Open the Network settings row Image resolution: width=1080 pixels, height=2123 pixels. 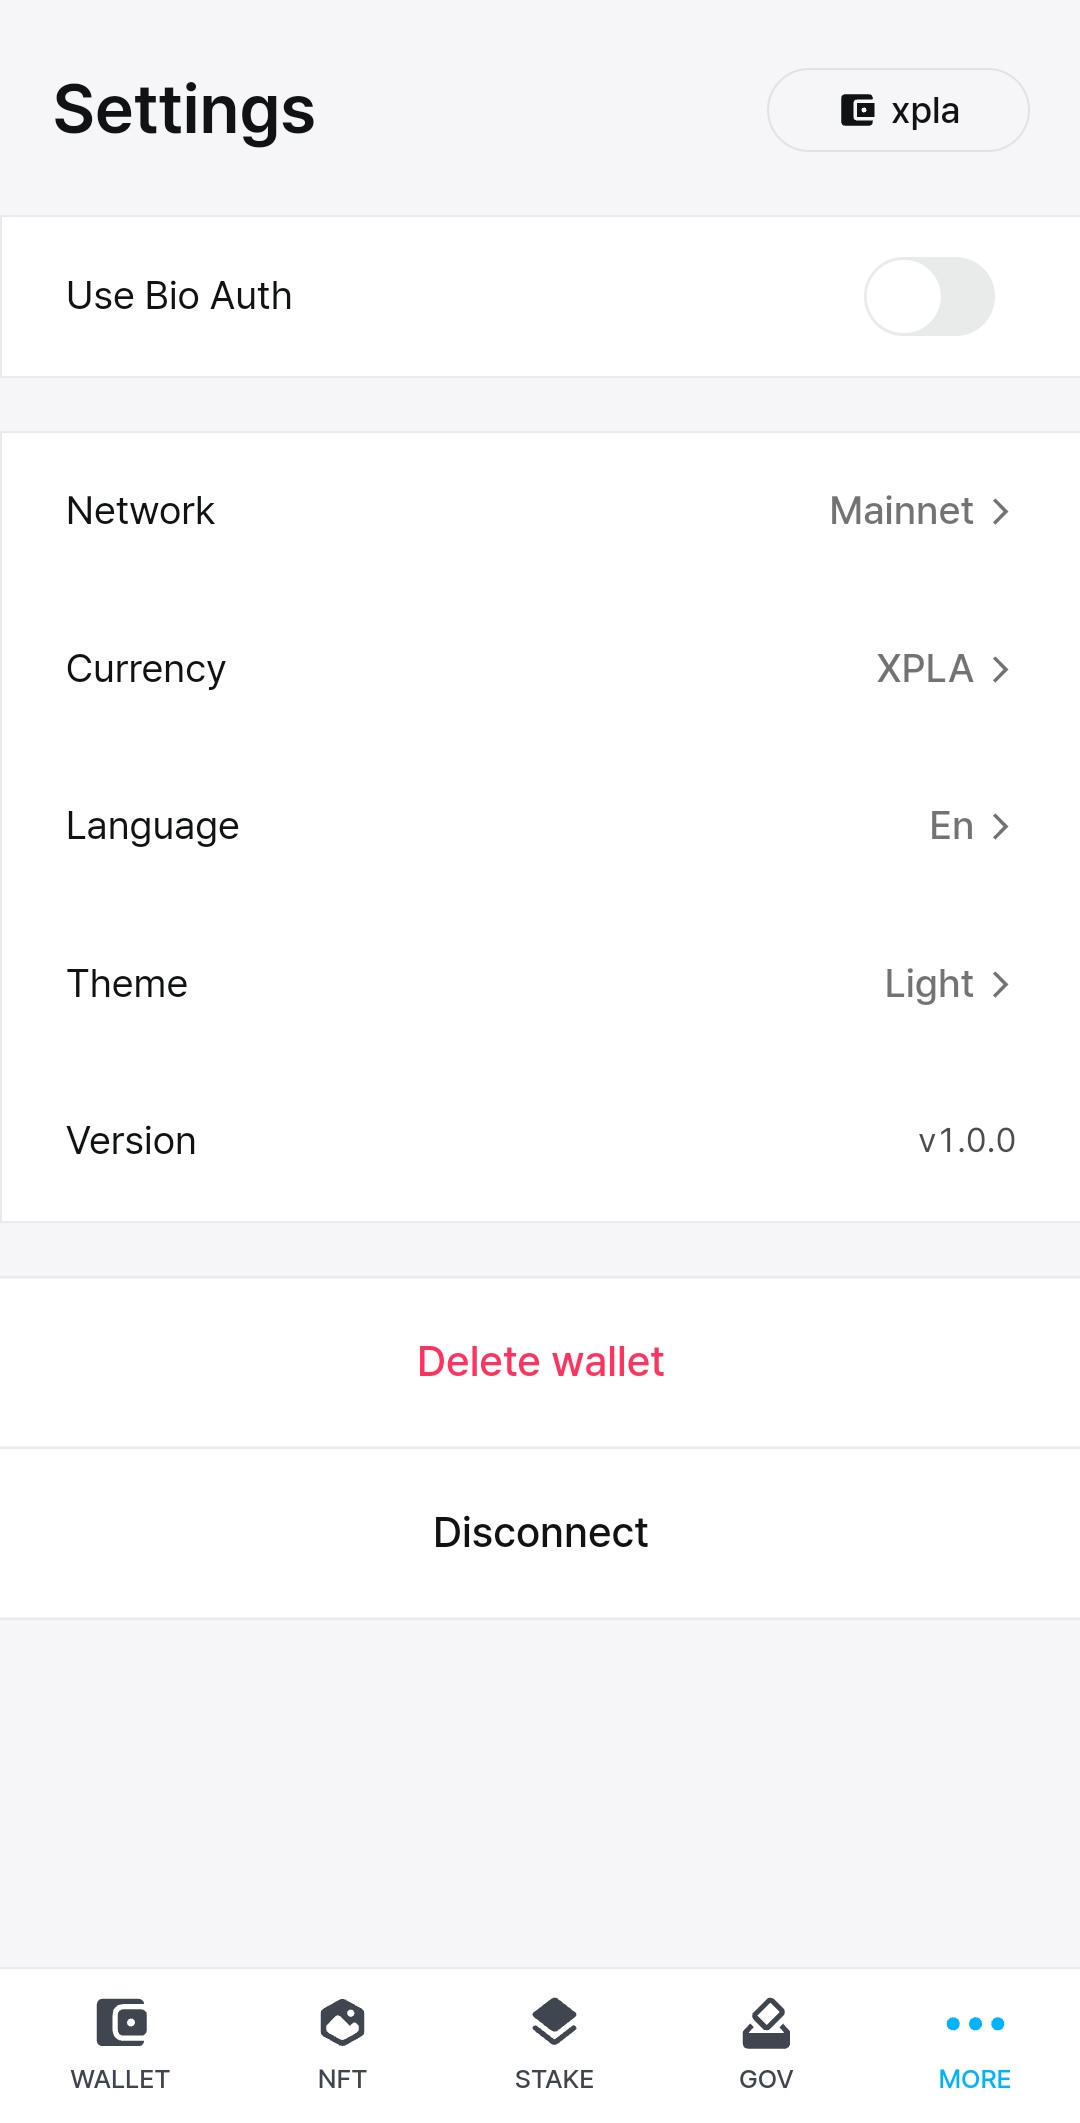point(540,512)
